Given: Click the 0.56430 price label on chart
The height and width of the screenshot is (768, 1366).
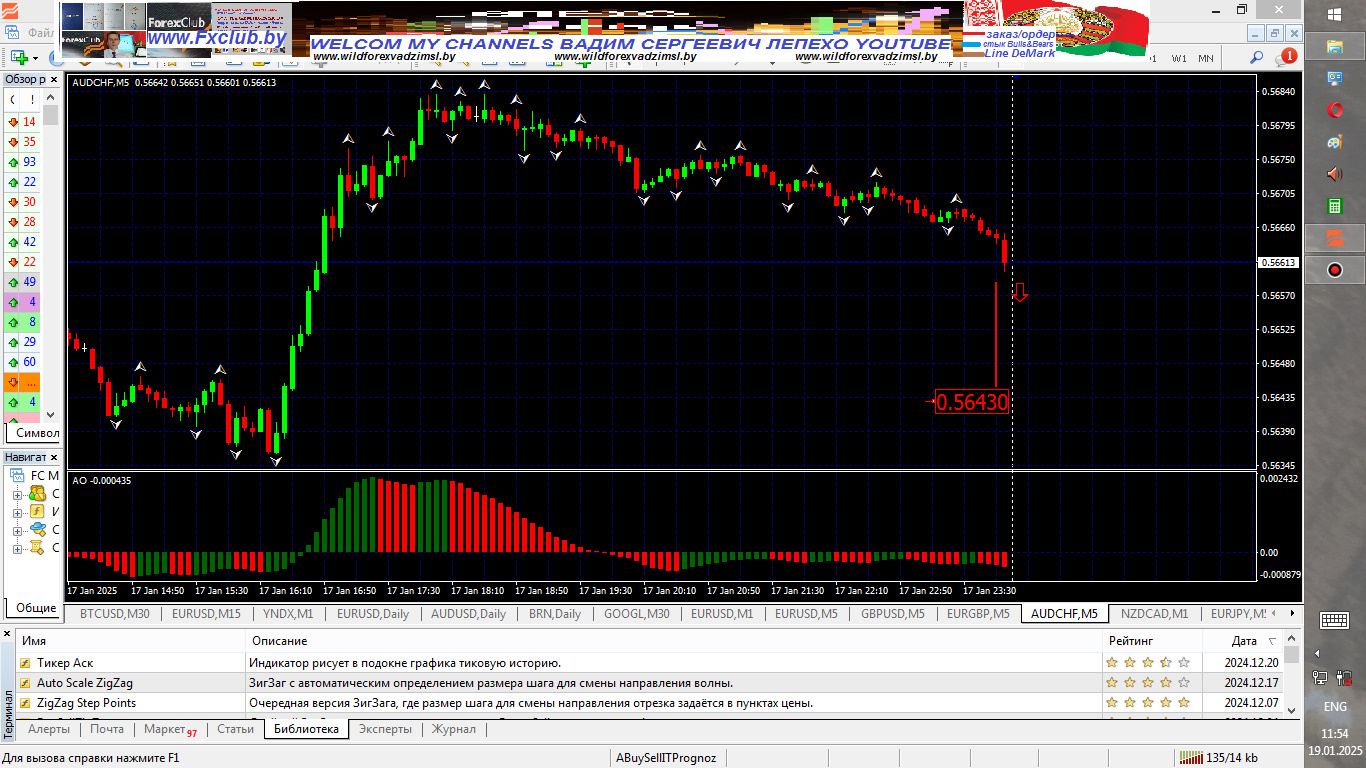Looking at the screenshot, I should coord(972,402).
